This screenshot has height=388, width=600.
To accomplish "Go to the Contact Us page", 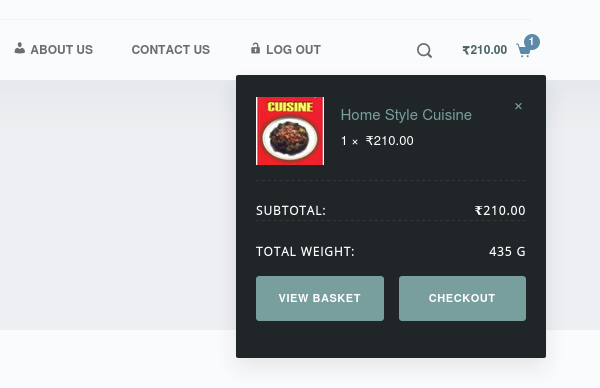I will tap(171, 49).
